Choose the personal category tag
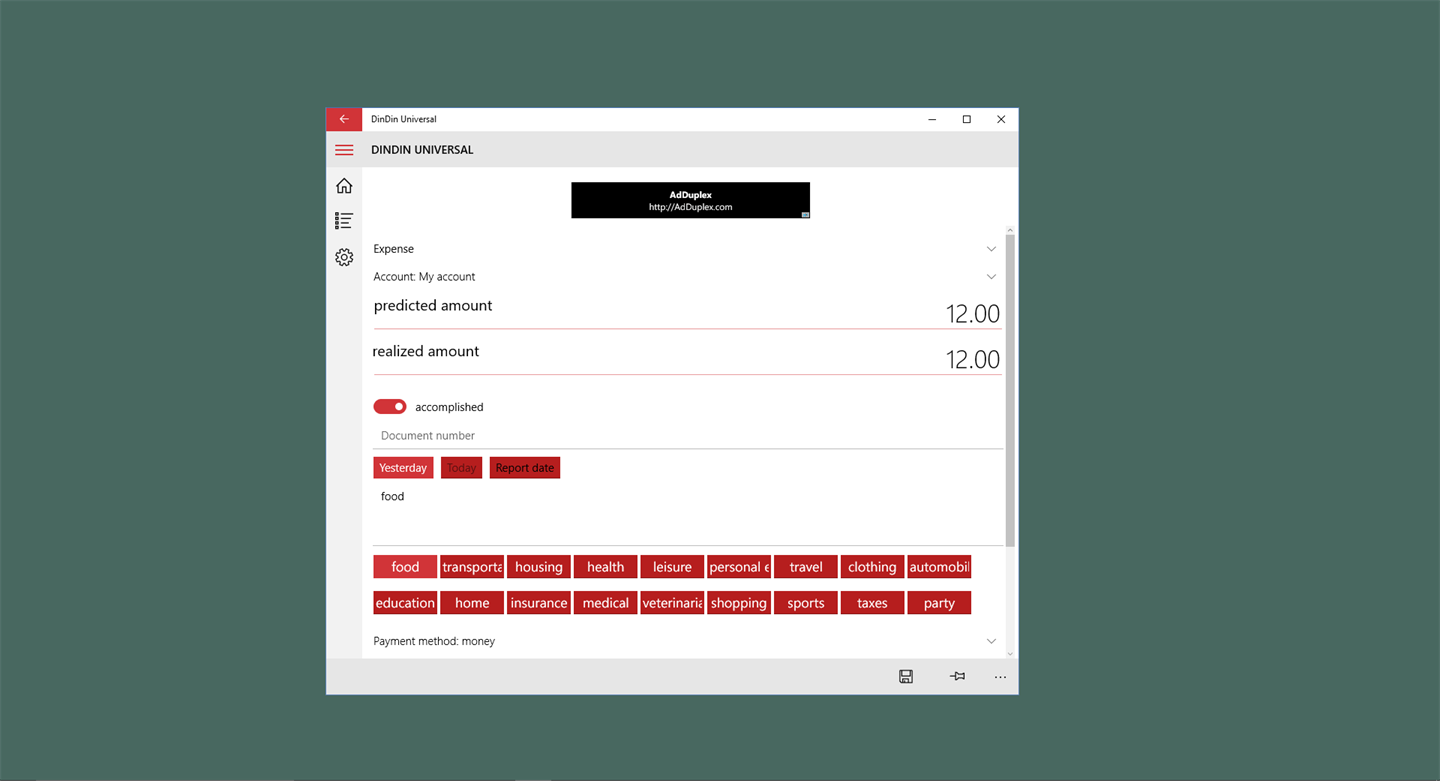Viewport: 1440px width, 781px height. point(739,567)
